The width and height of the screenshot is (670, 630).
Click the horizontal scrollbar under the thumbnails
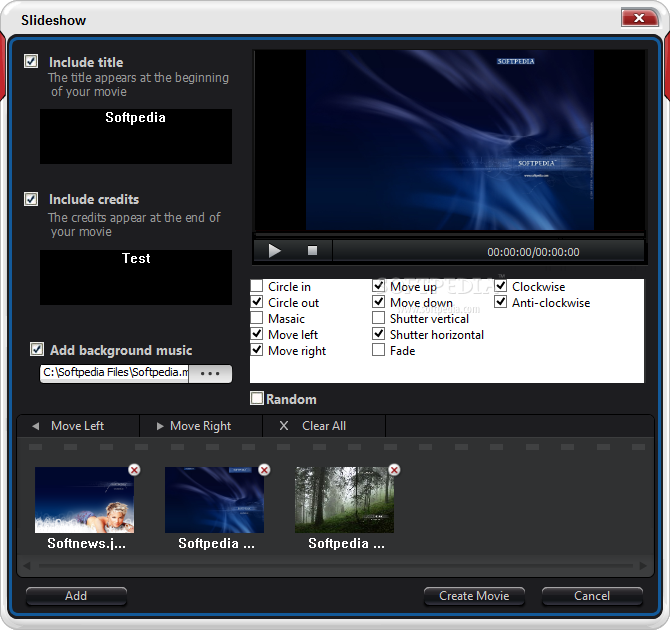335,566
